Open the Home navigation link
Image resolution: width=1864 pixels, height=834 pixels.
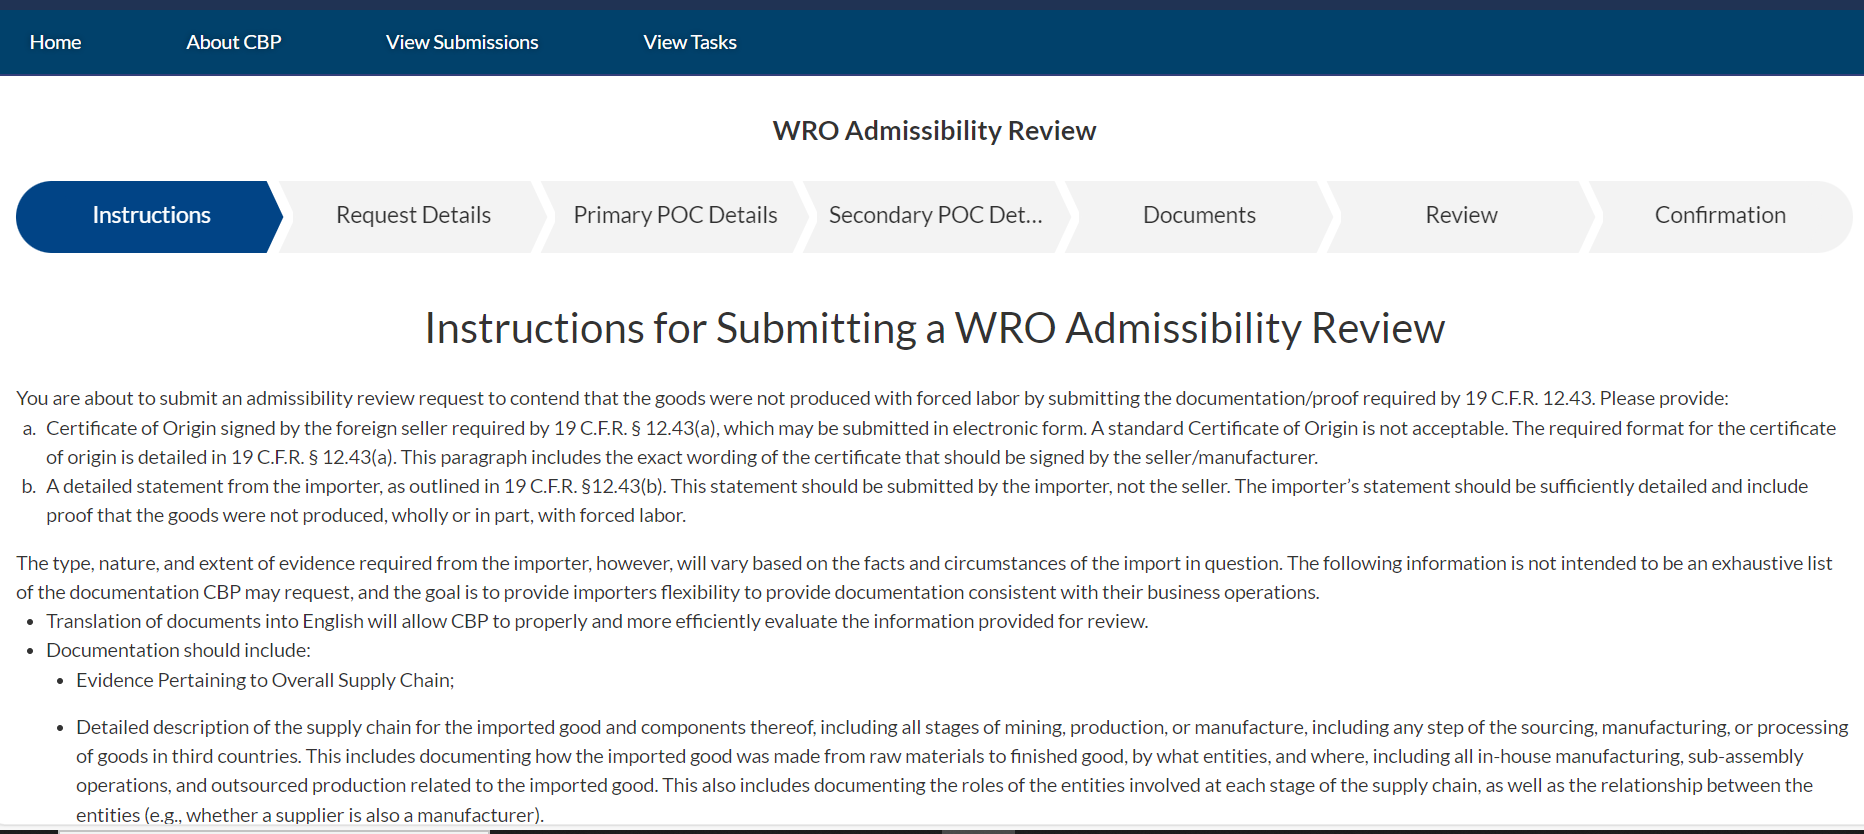(55, 42)
